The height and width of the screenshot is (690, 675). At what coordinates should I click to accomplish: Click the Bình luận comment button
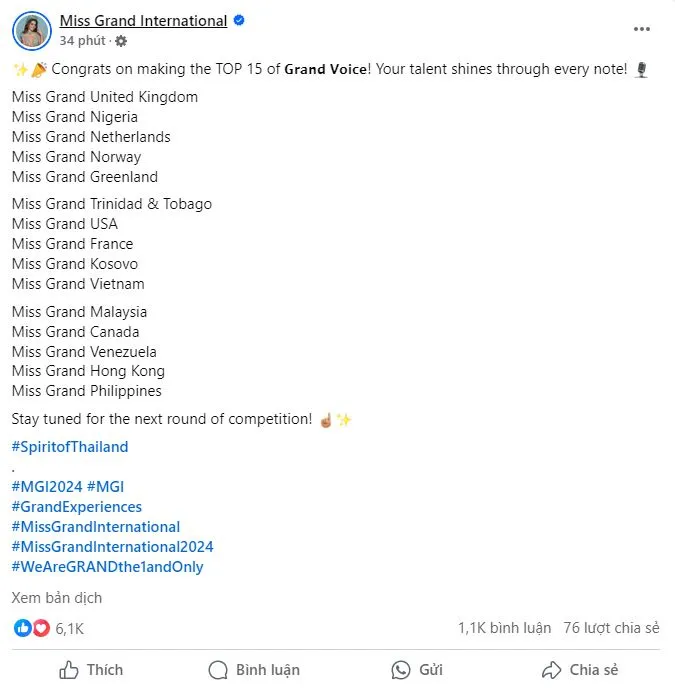[x=254, y=670]
